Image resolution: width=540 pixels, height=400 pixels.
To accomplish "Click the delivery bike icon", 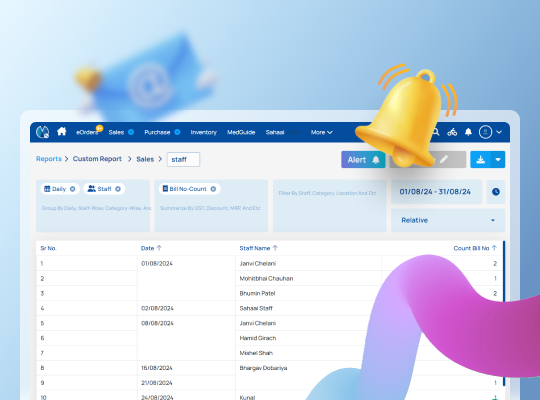I will [x=452, y=132].
